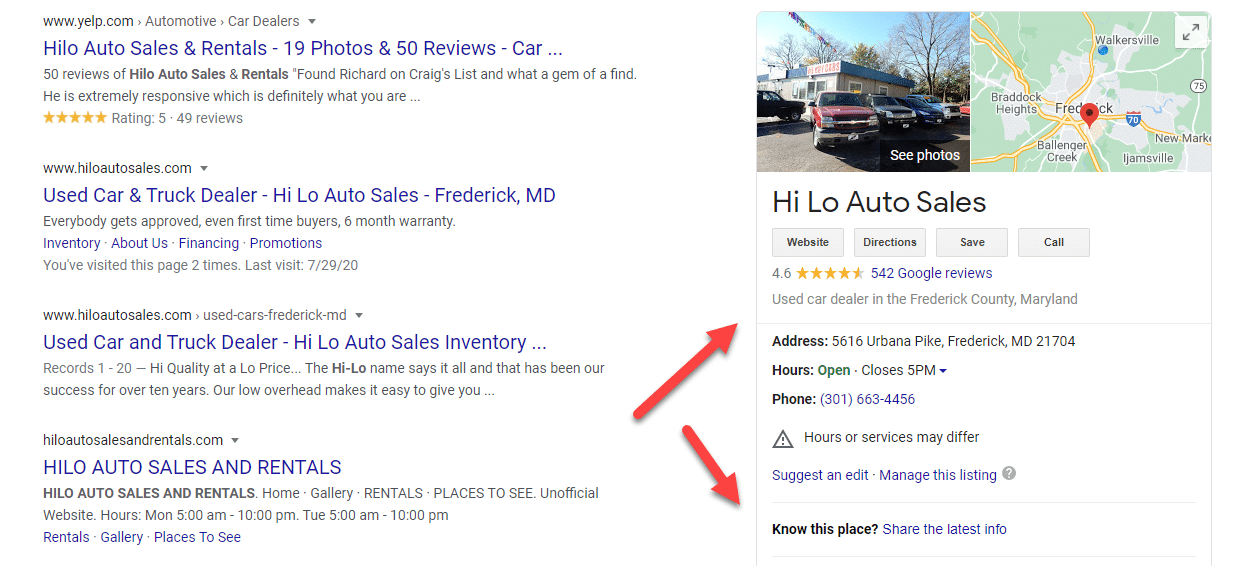Open the Inventory sitelink
Viewport: 1239px width, 566px height.
(71, 243)
